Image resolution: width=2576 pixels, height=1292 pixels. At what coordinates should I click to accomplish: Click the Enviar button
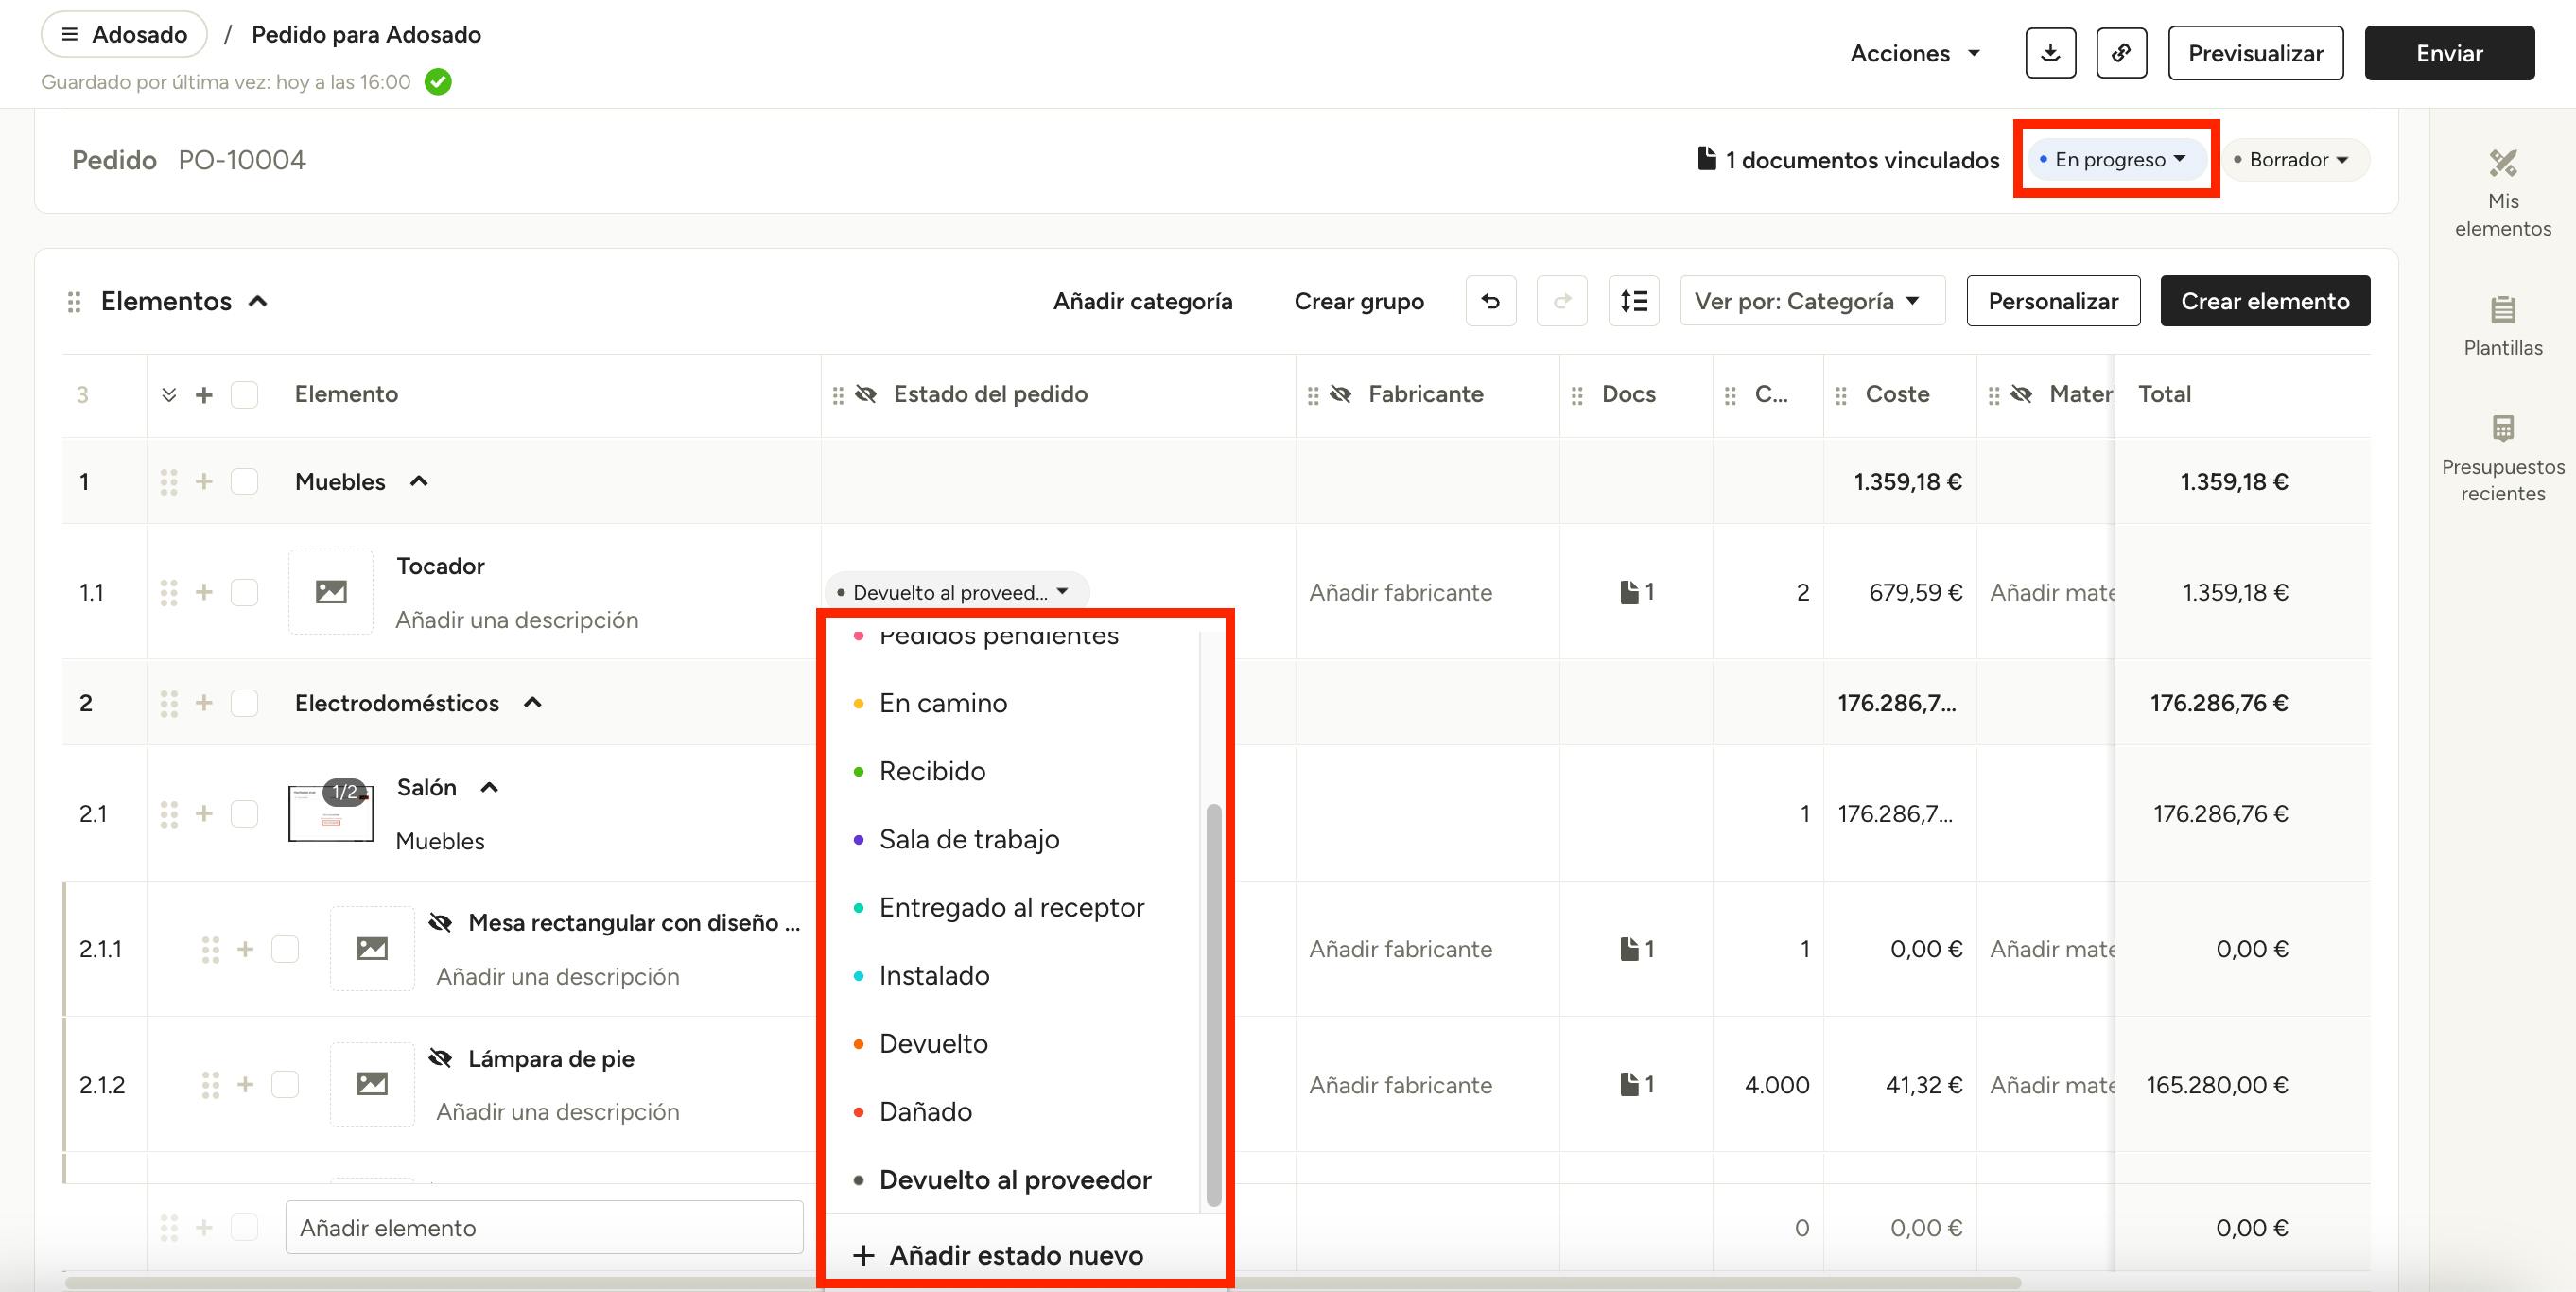[x=2448, y=53]
